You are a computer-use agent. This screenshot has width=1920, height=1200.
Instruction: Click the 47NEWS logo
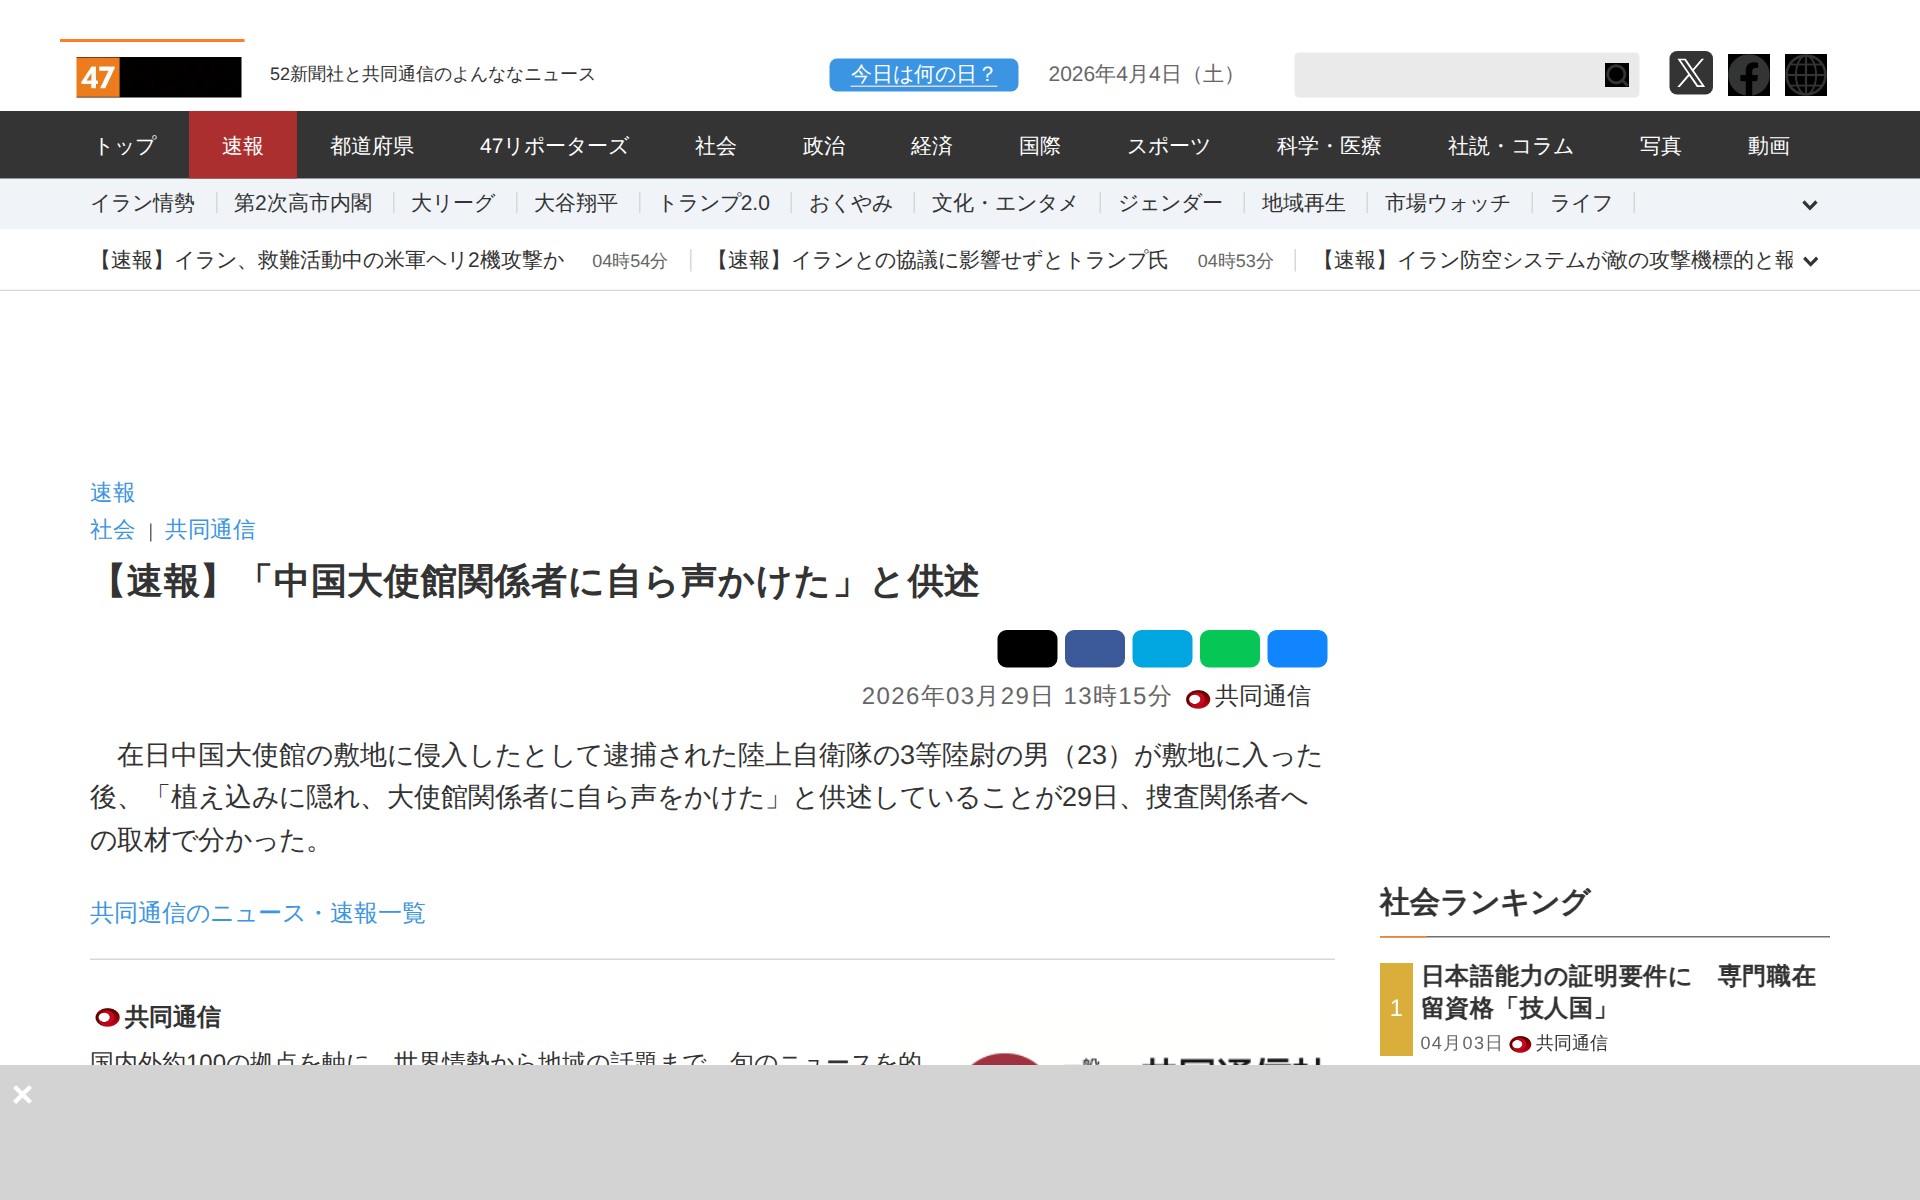pos(158,77)
